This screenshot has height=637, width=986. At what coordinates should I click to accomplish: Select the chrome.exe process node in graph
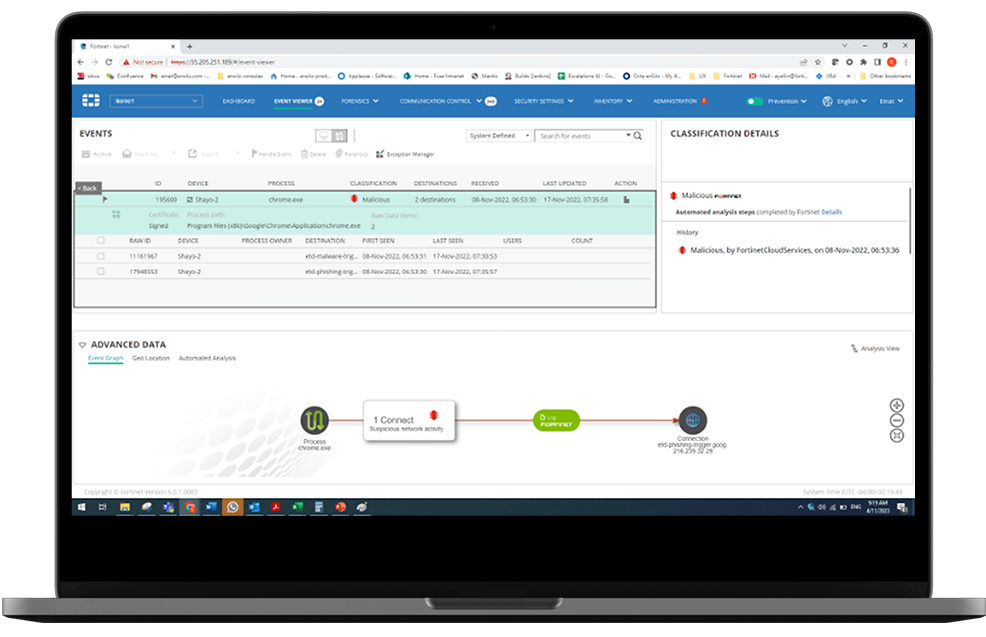(314, 420)
